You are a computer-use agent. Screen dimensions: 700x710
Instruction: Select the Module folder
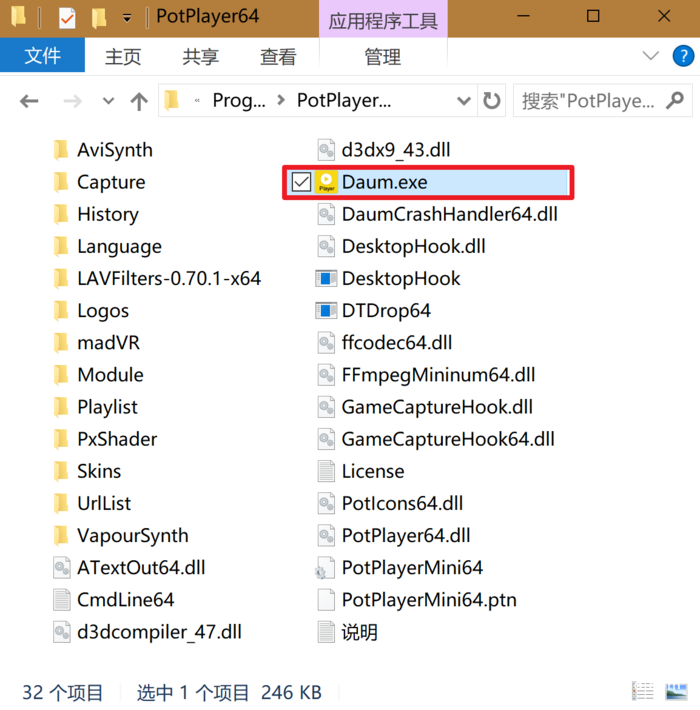pyautogui.click(x=99, y=375)
